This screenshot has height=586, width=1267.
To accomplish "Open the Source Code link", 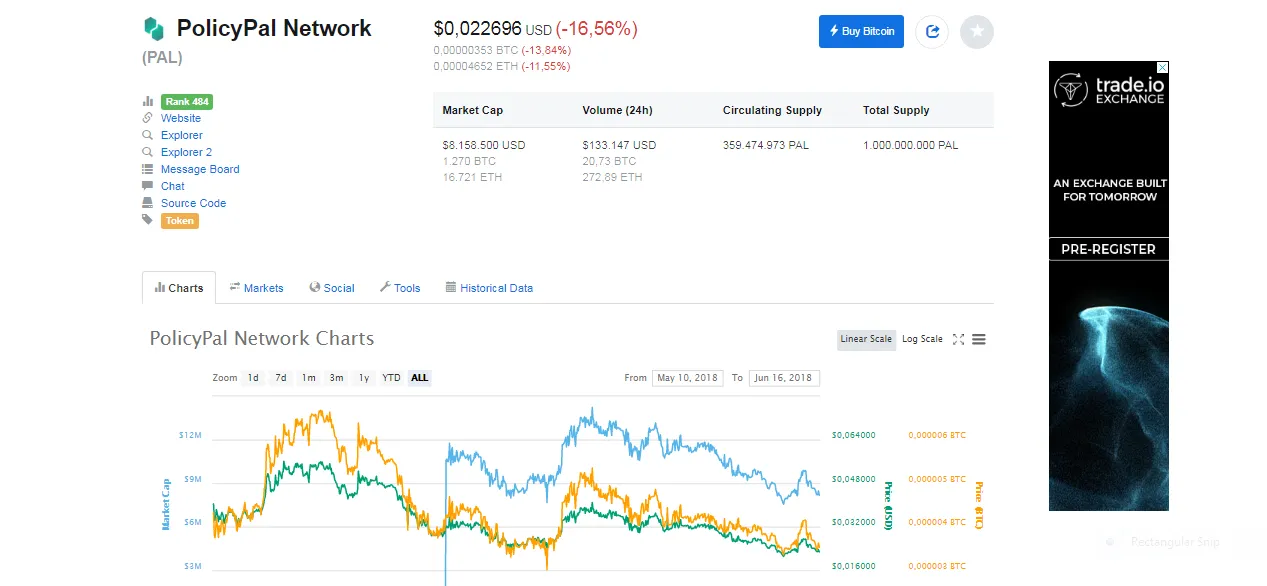I will pos(194,203).
